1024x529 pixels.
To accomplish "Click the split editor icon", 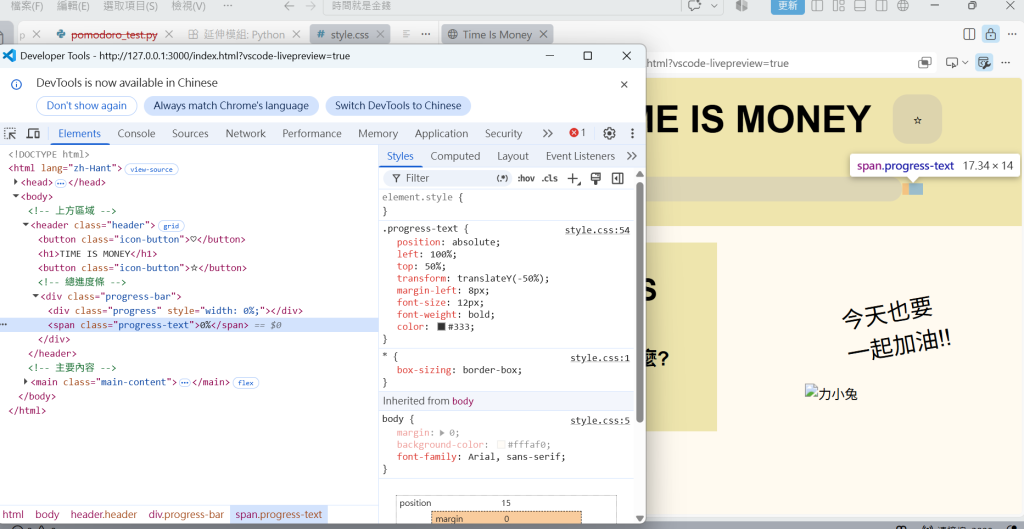I will click(969, 34).
